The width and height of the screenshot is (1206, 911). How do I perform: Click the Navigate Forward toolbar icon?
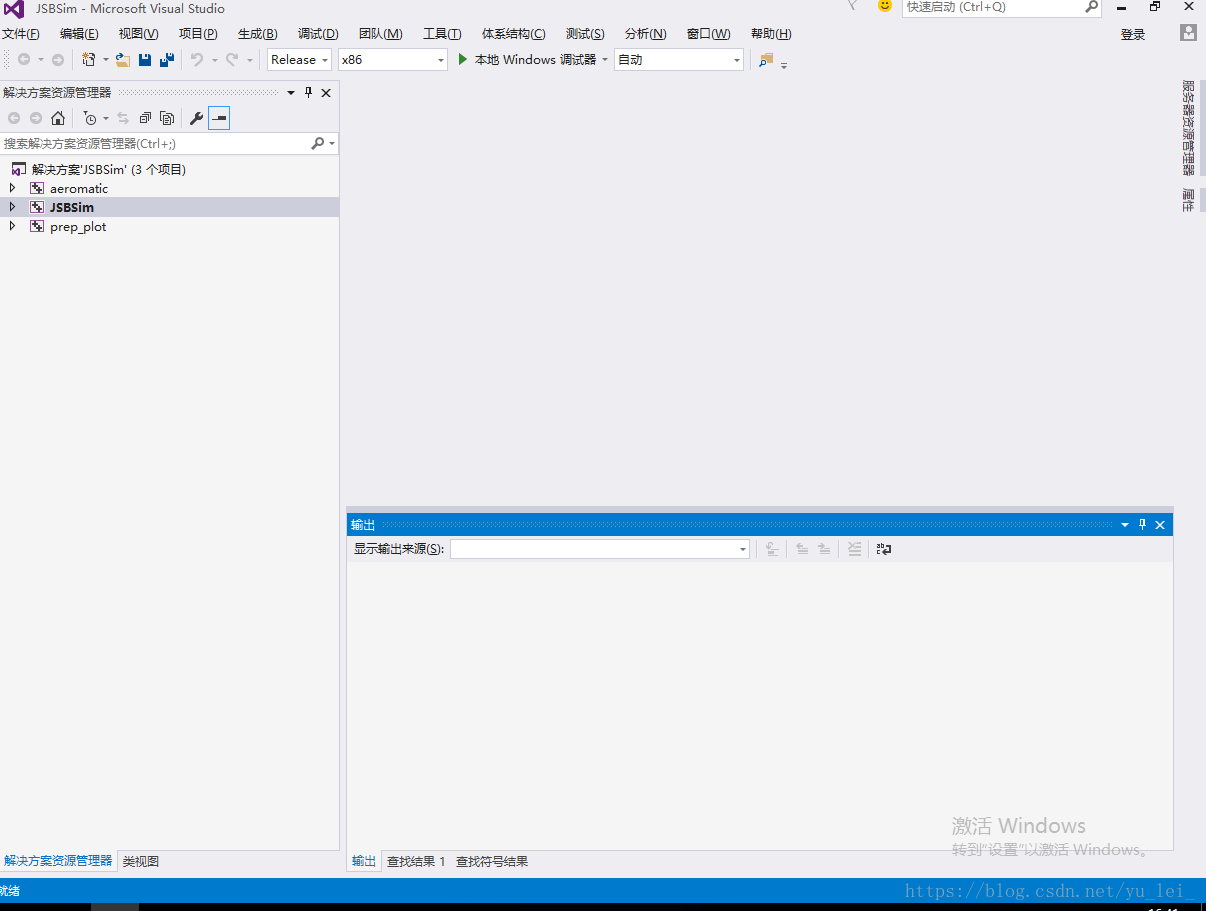click(x=58, y=60)
